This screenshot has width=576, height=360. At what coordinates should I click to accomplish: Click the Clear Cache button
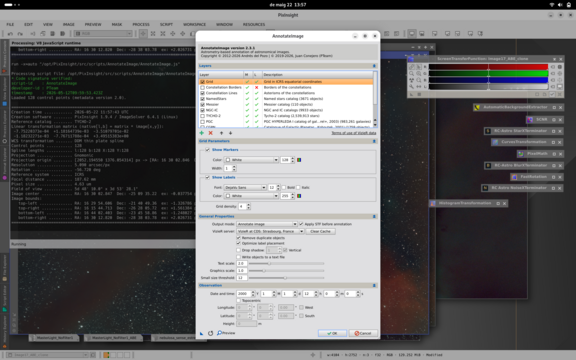tap(320, 231)
